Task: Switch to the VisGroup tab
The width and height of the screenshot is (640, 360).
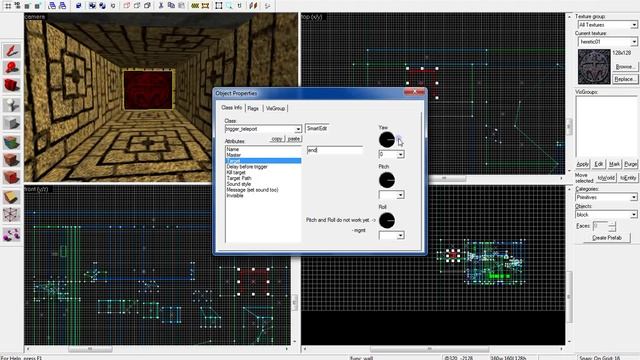Action: (x=275, y=109)
